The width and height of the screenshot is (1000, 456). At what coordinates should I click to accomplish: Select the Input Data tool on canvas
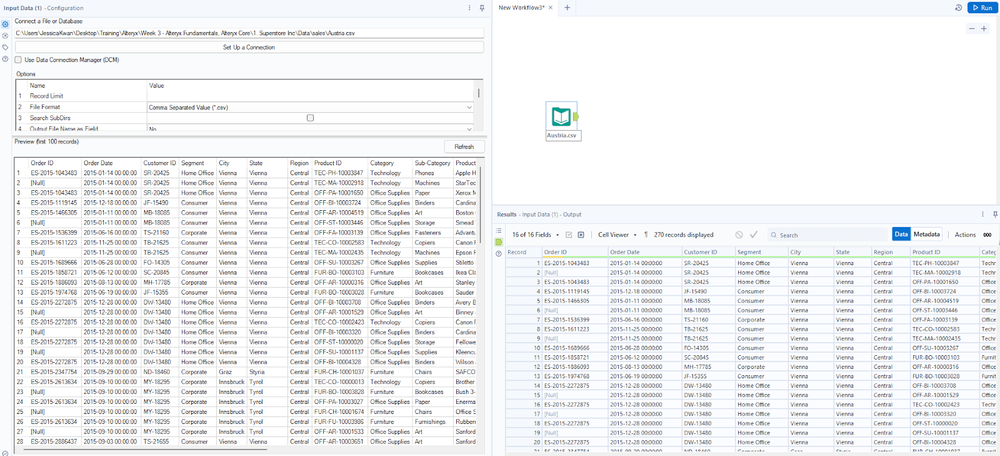(561, 117)
